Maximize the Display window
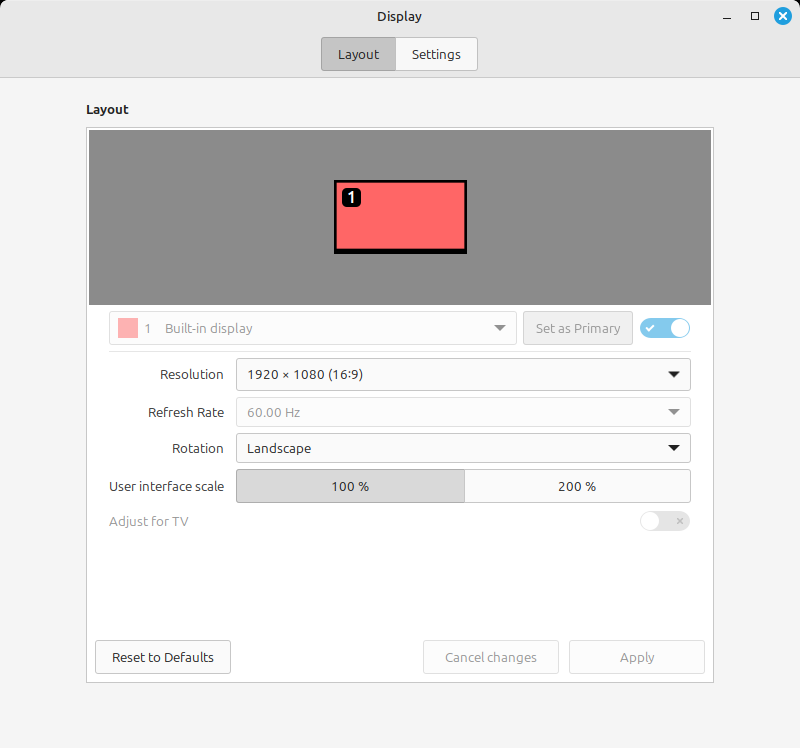Screen dimensions: 800x748 tap(755, 16)
